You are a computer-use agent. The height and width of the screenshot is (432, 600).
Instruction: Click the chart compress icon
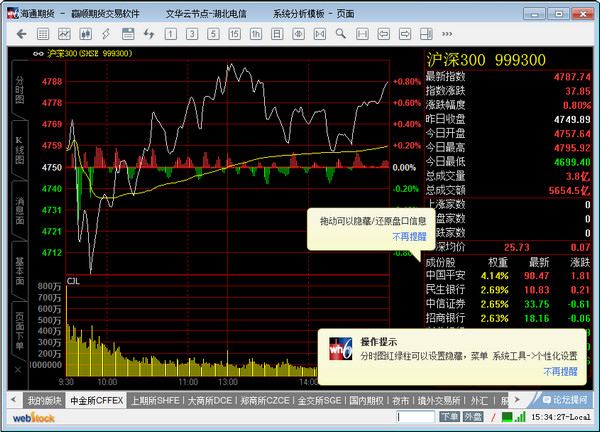click(298, 34)
